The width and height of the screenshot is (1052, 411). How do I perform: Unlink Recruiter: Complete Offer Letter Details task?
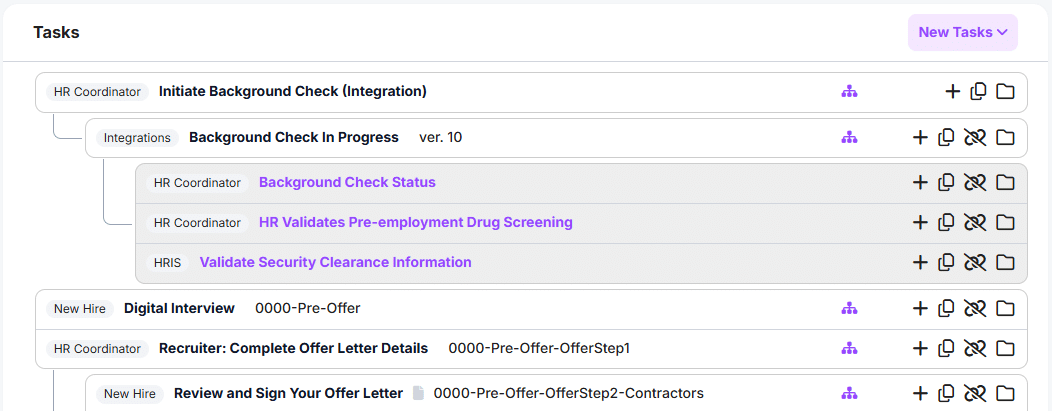pyautogui.click(x=975, y=349)
